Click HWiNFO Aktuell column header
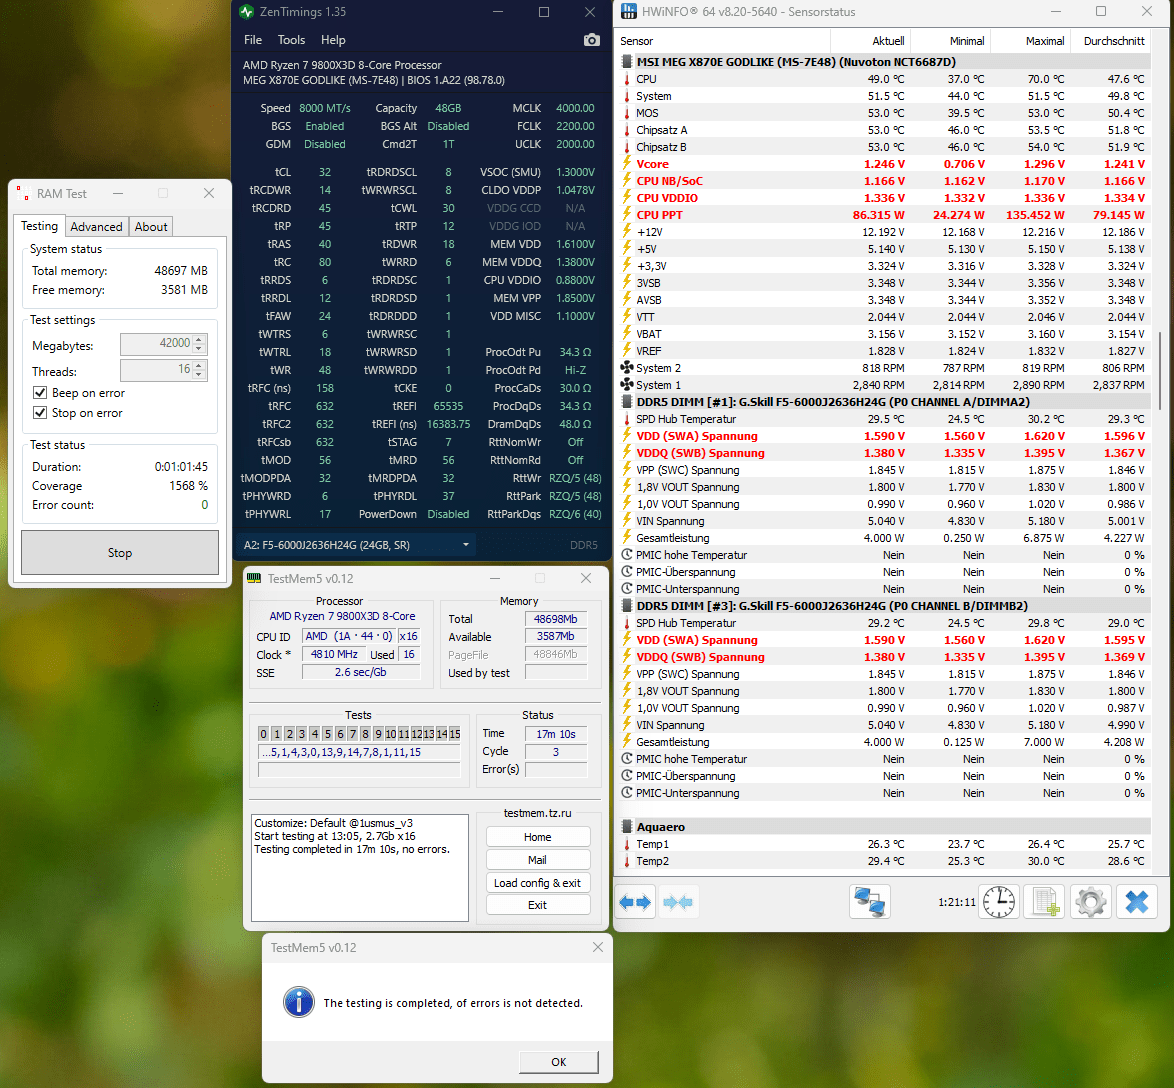This screenshot has width=1174, height=1088. coord(870,41)
